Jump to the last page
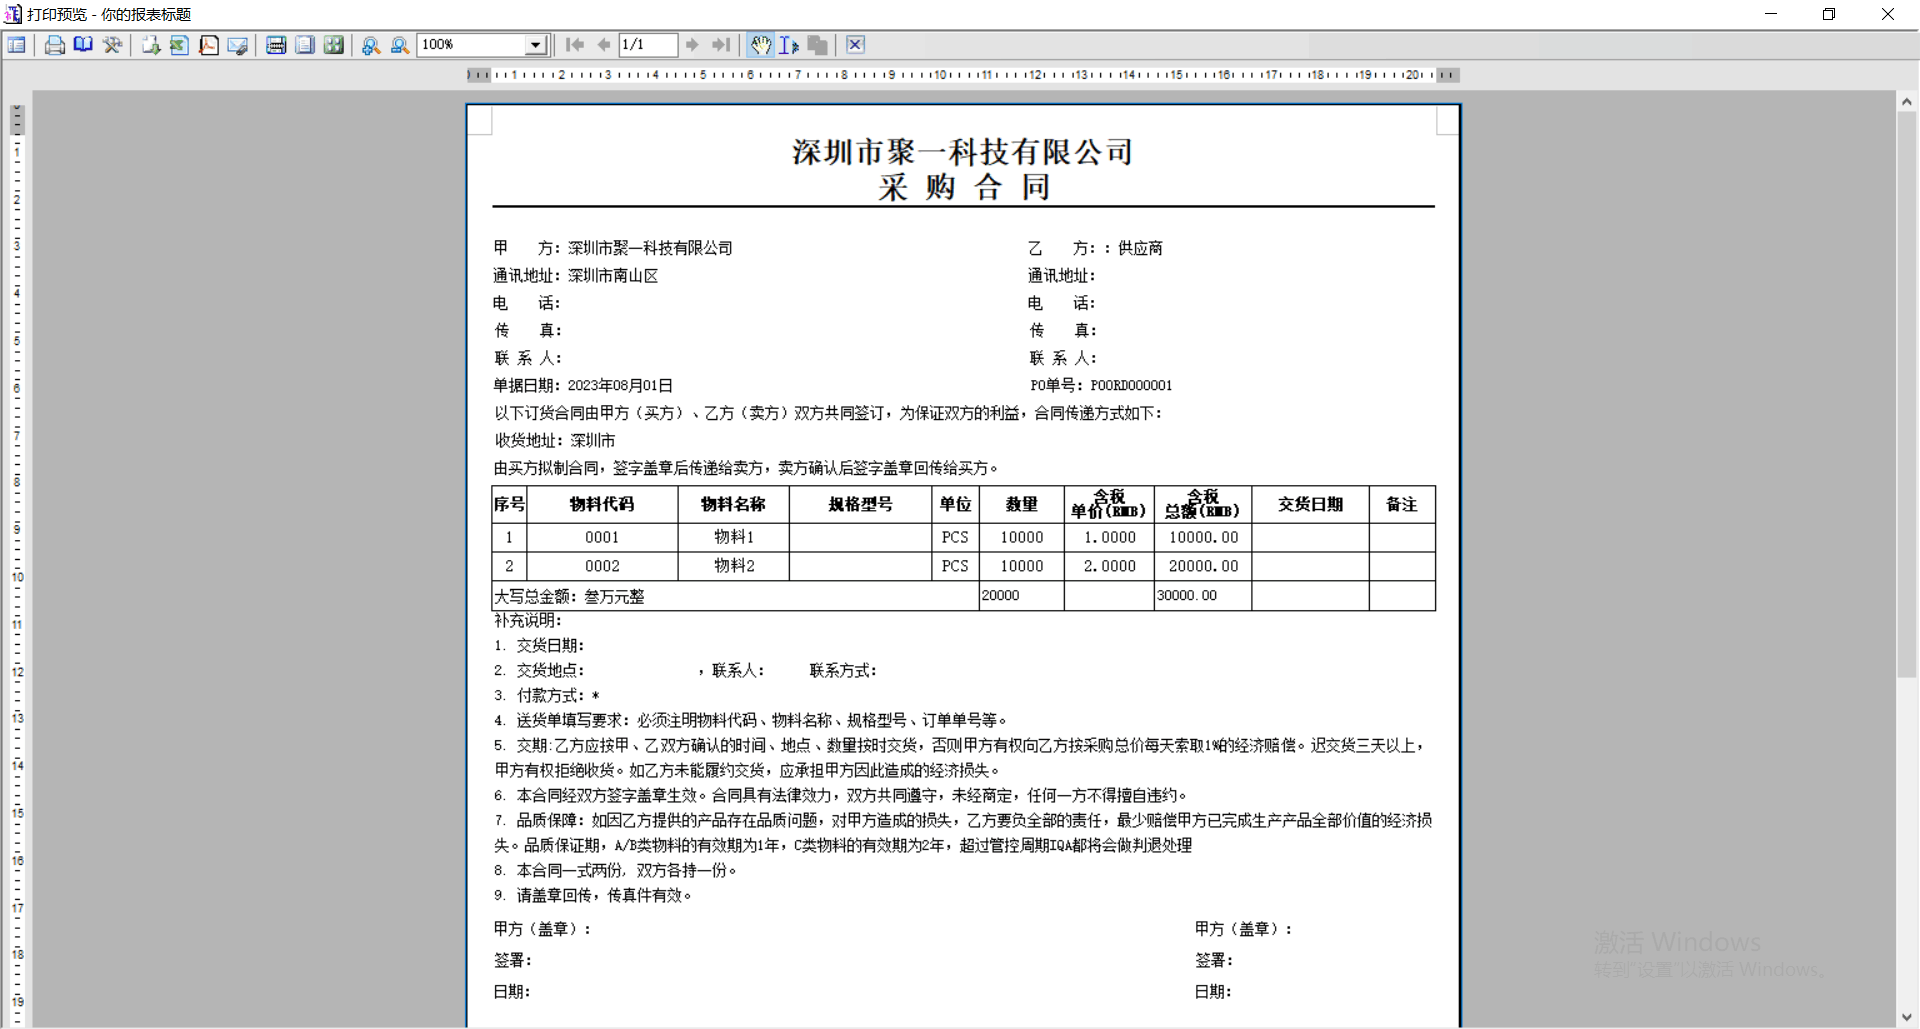 pyautogui.click(x=720, y=45)
